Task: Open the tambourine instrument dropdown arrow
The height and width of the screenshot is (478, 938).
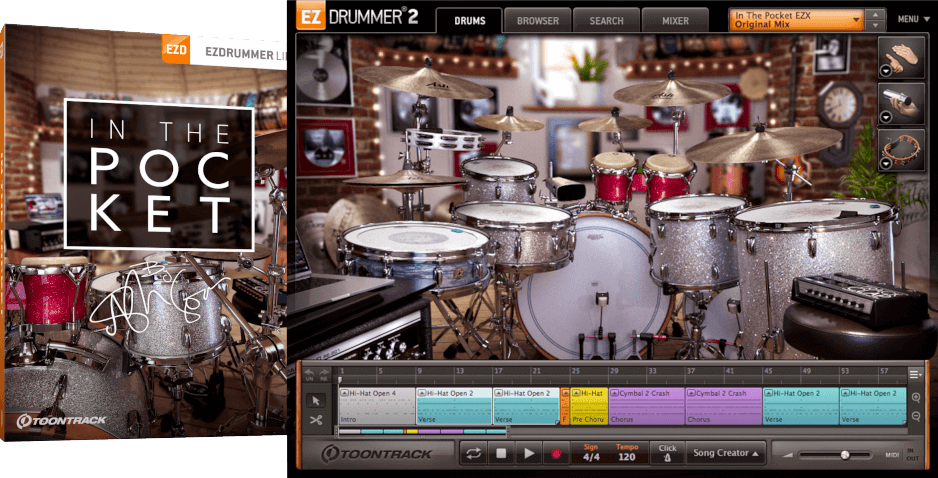Action: [886, 164]
